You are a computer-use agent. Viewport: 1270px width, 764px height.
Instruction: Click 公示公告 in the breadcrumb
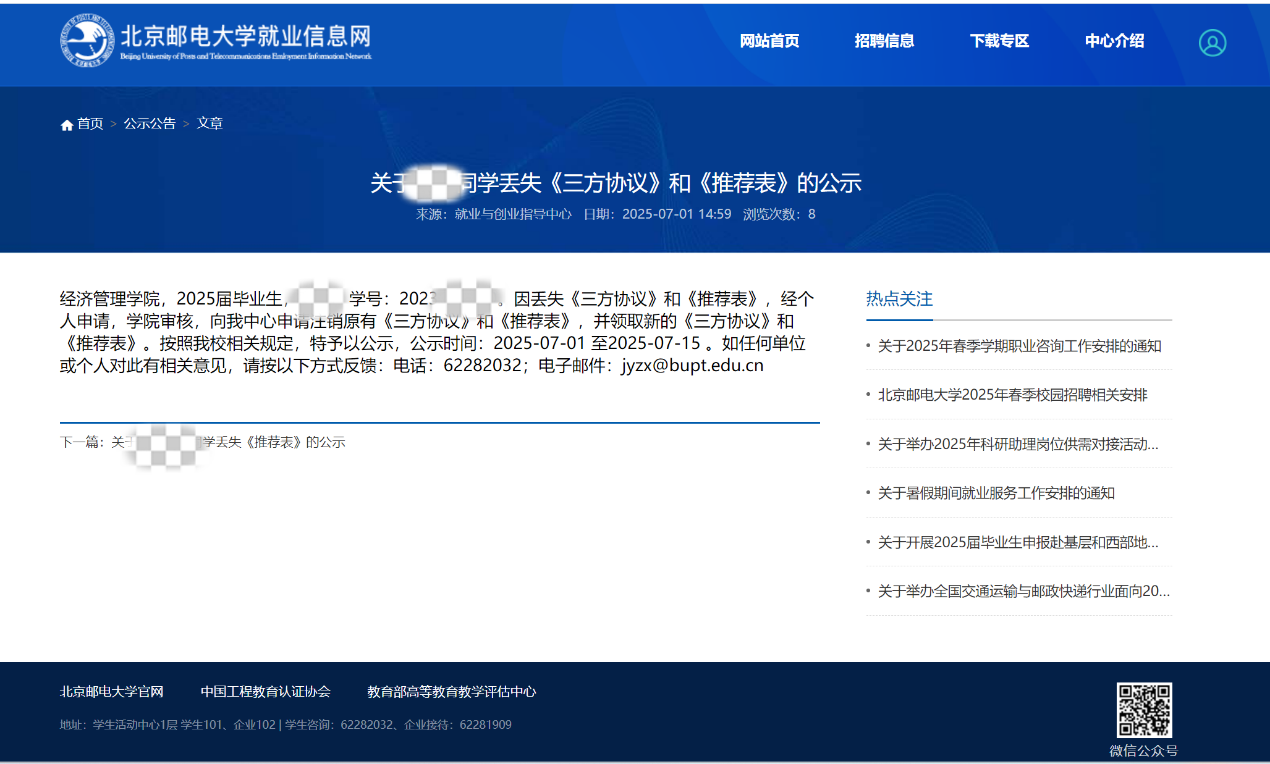[150, 123]
